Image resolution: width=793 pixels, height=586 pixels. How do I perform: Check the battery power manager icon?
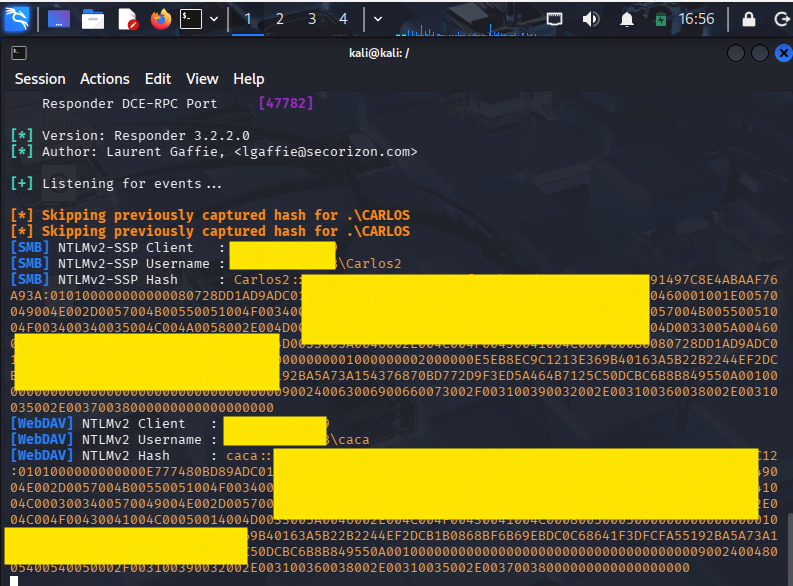[660, 19]
